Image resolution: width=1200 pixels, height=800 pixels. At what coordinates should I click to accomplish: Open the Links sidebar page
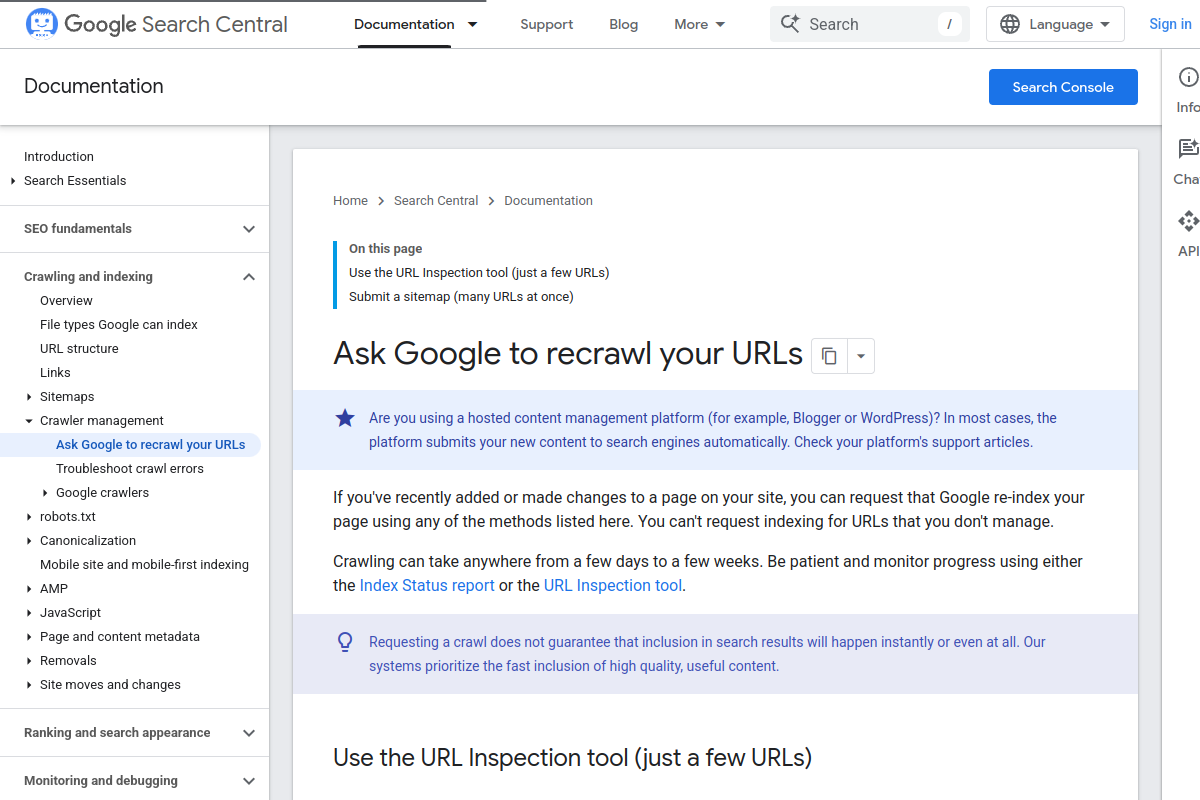tap(55, 373)
